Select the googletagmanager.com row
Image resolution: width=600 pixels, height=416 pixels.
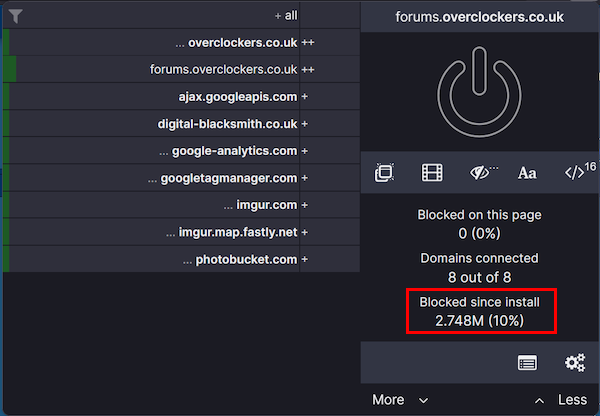coord(228,178)
